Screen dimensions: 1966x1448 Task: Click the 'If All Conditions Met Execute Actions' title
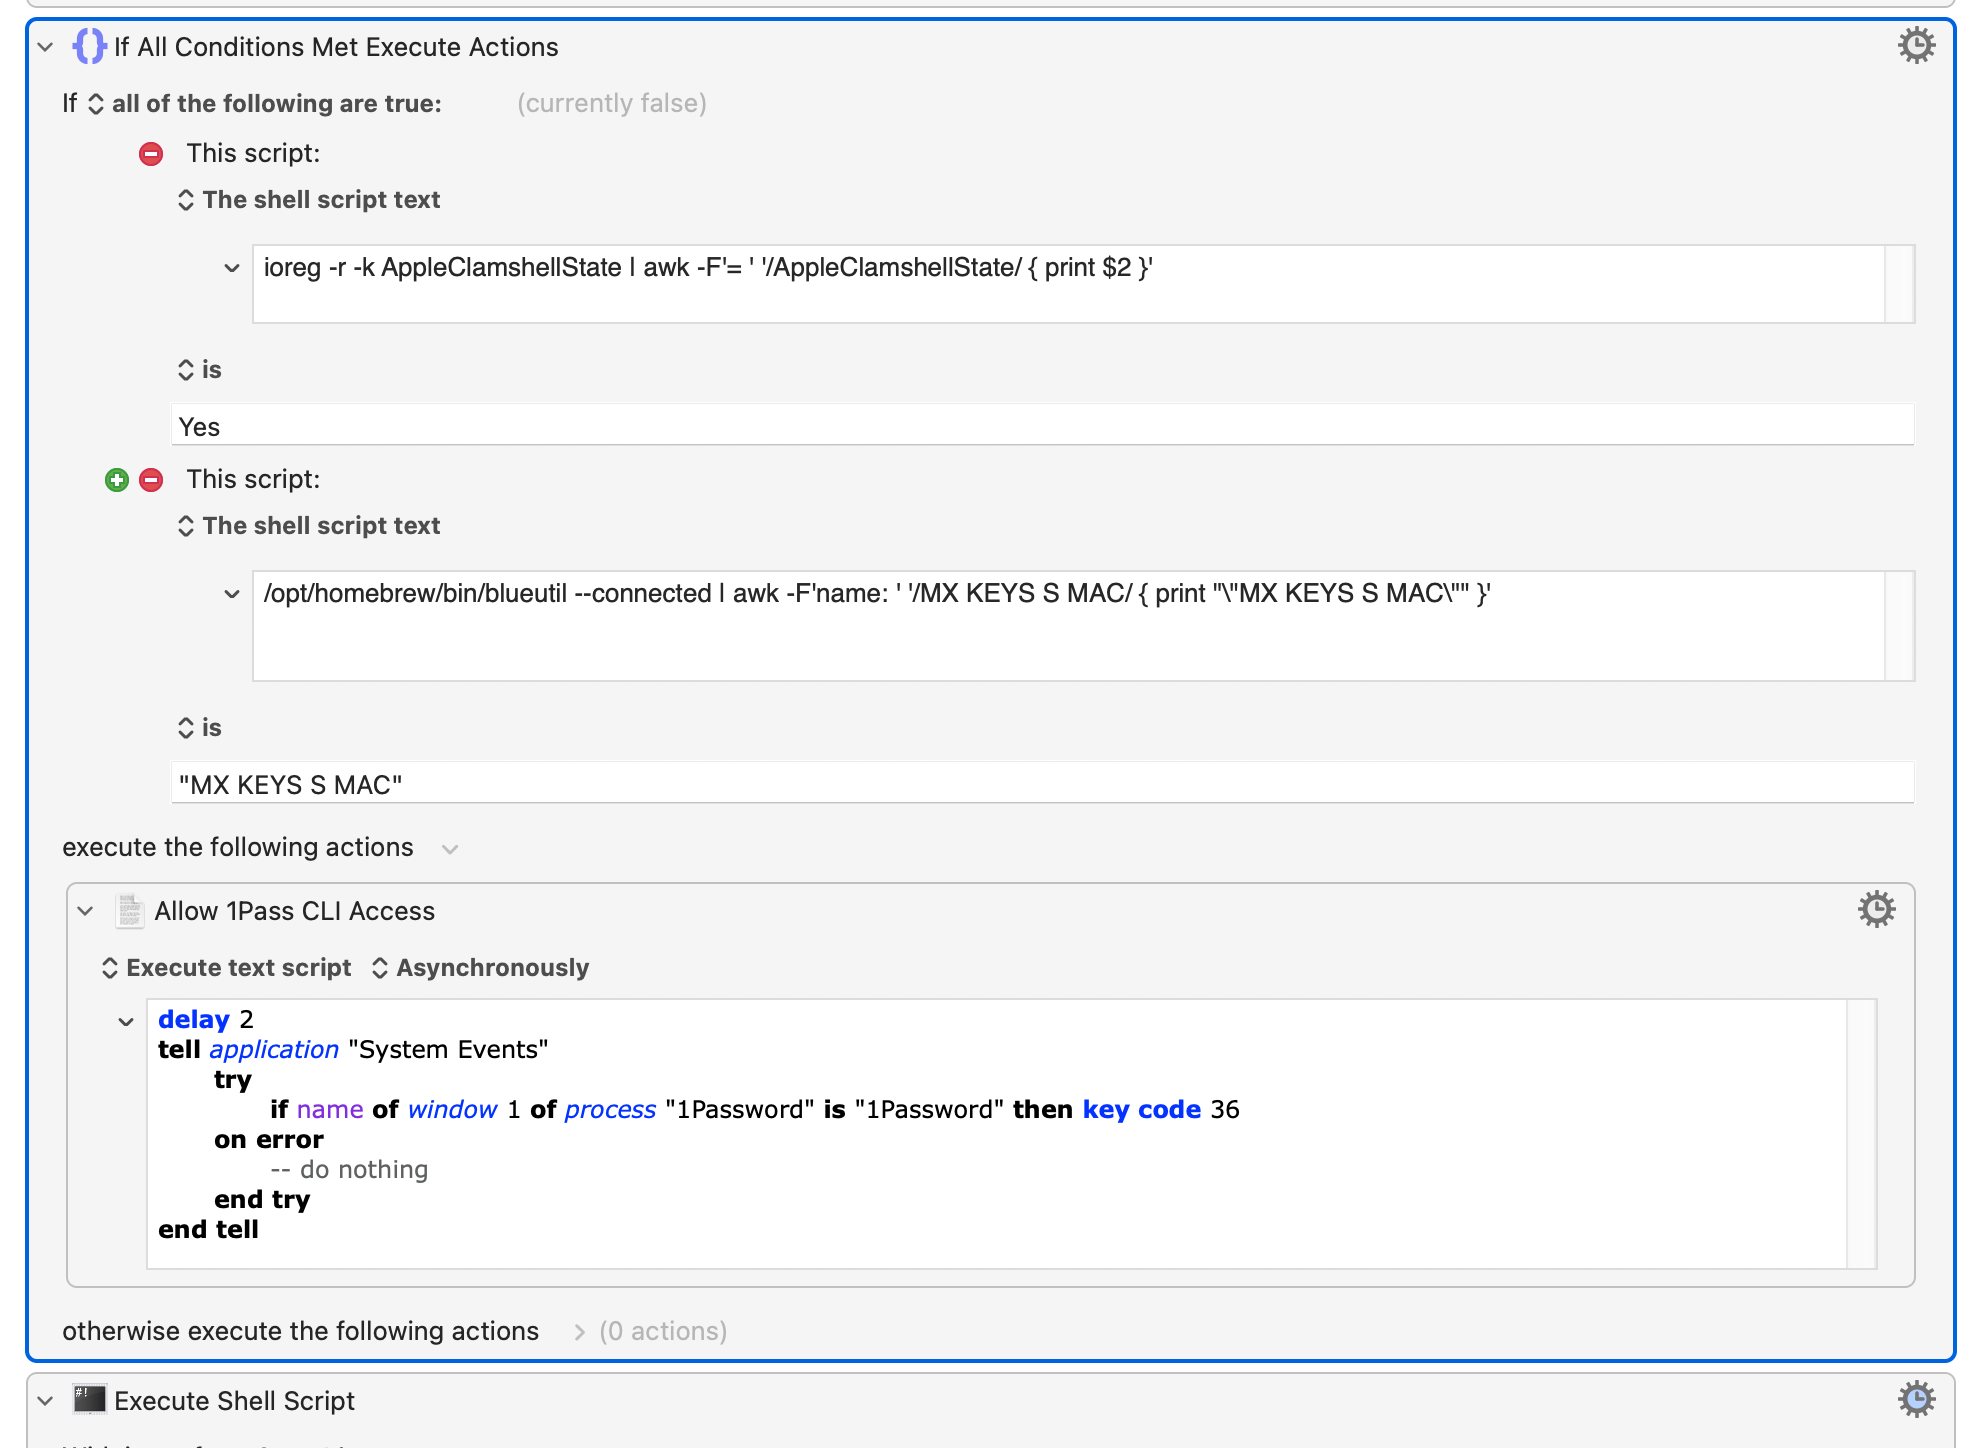[336, 47]
